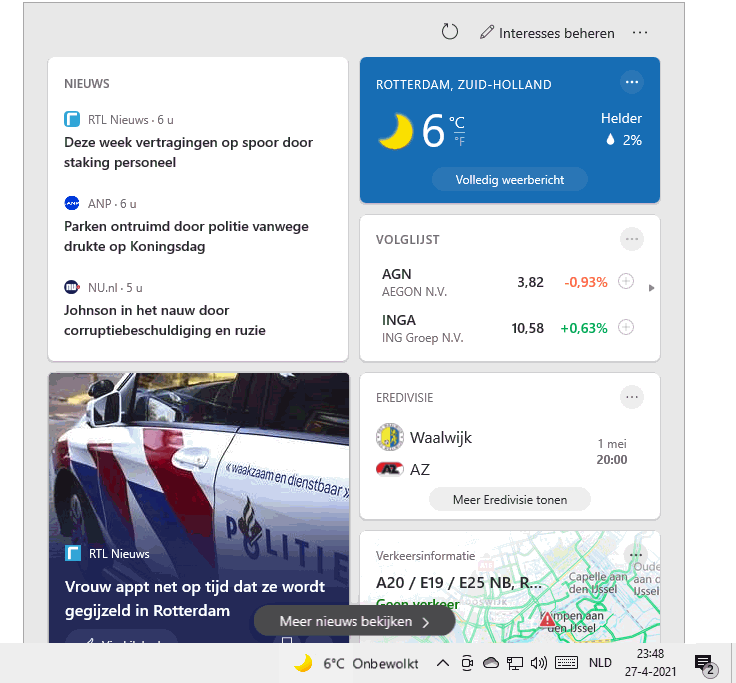736x683 pixels.
Task: Click Rotterdam, Zuid-Holland location title
Action: pos(463,85)
